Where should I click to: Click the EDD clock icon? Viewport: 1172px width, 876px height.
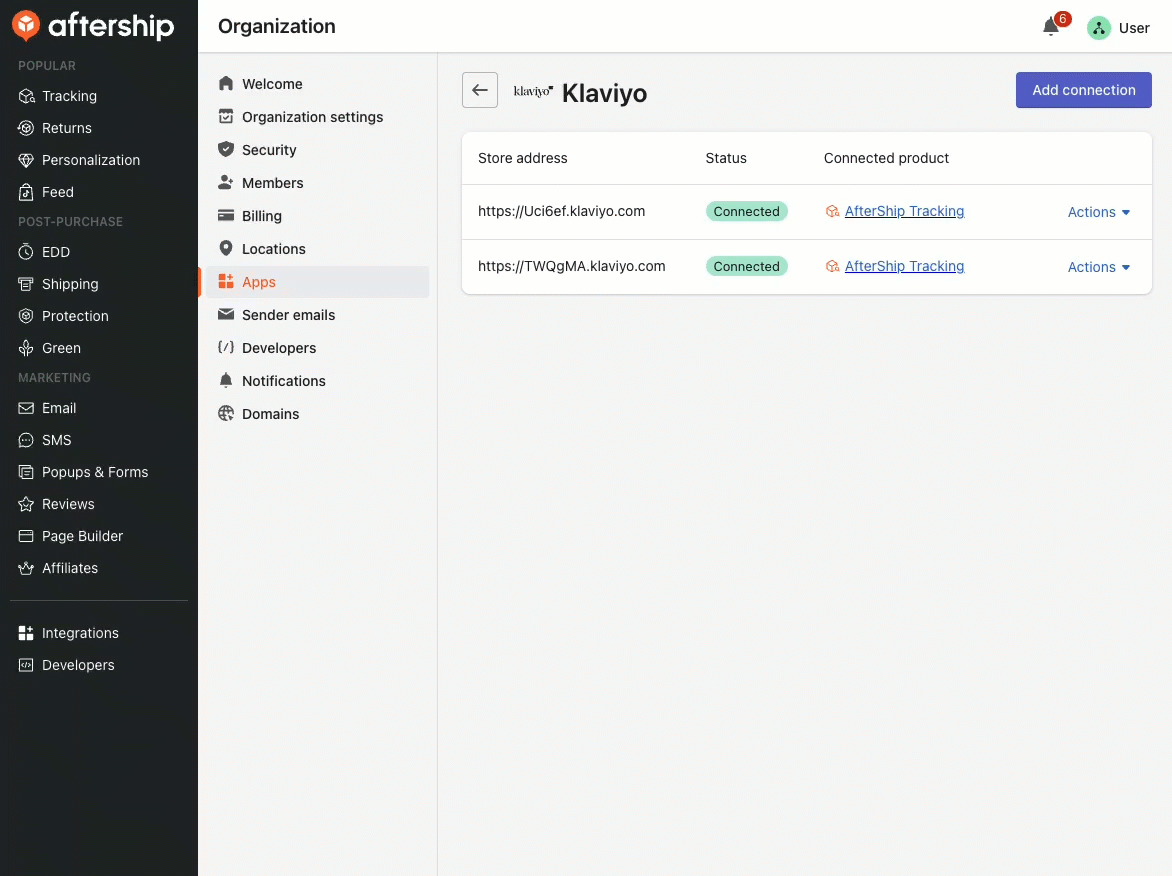[26, 252]
